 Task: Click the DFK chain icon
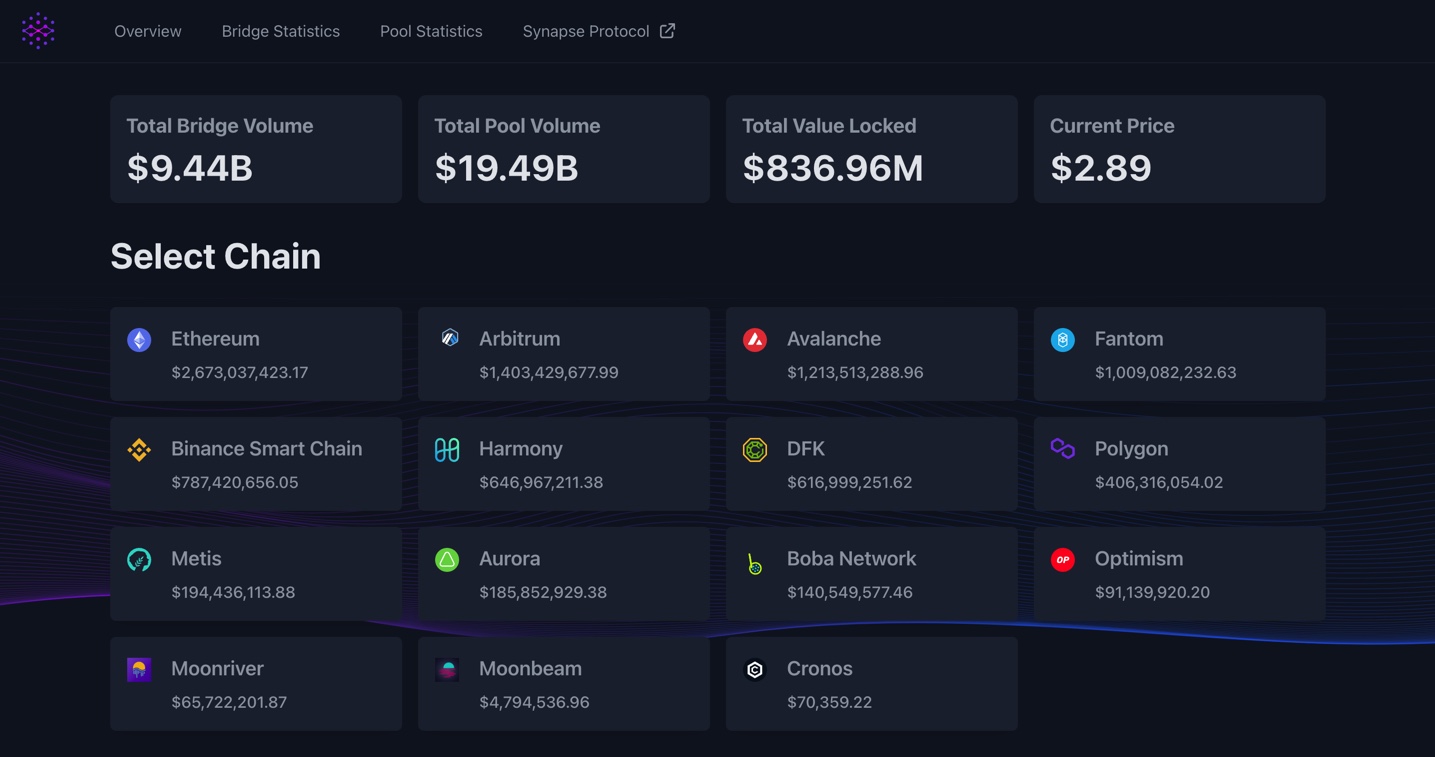[755, 450]
